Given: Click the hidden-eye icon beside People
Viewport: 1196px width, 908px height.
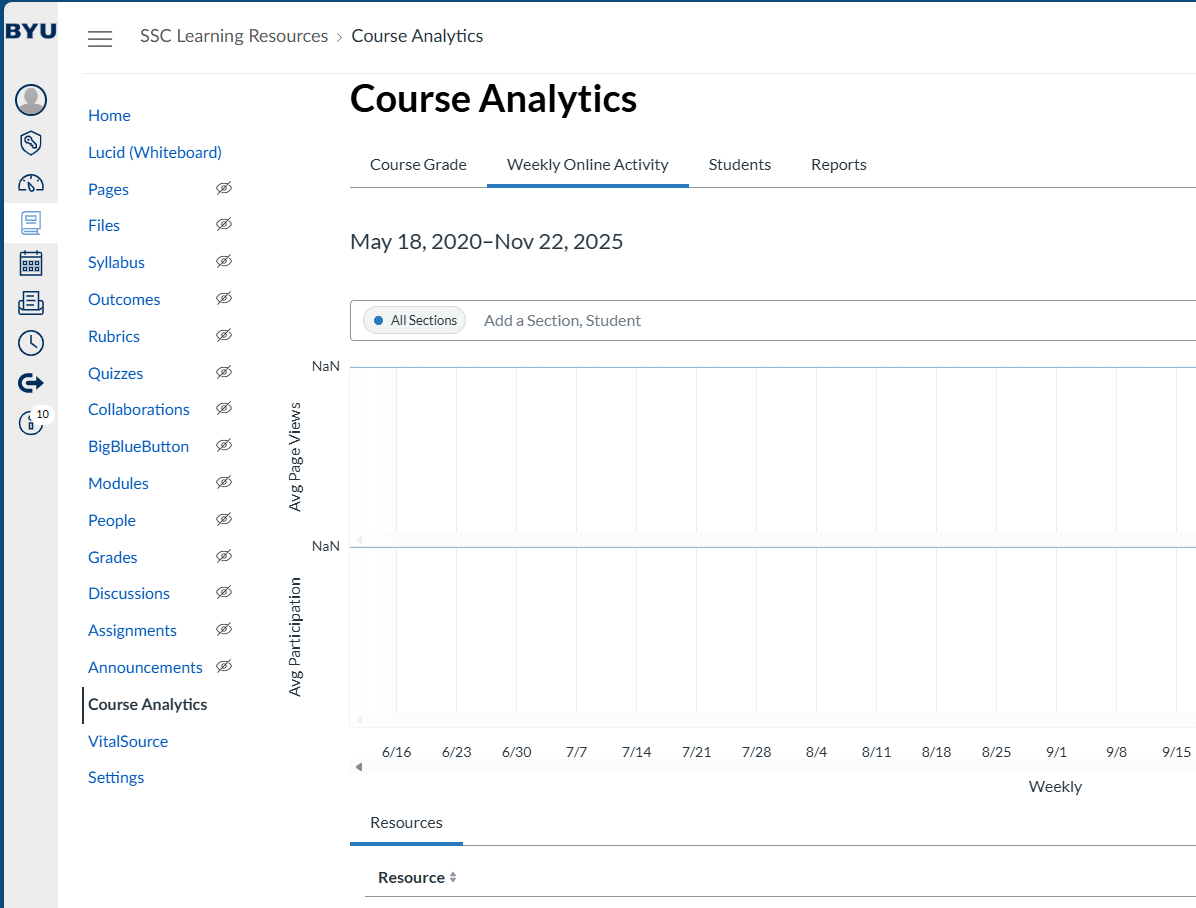Looking at the screenshot, I should pos(223,520).
